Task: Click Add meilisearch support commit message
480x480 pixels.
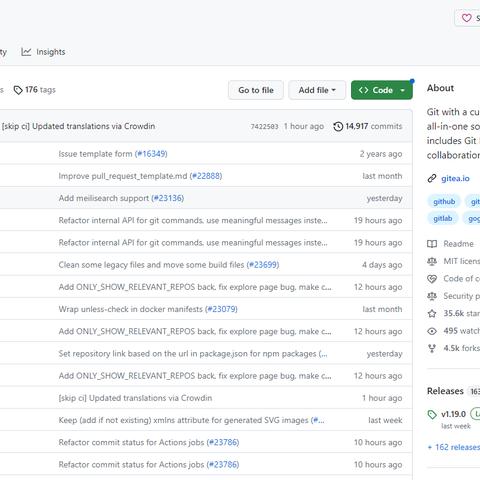Action: point(104,198)
